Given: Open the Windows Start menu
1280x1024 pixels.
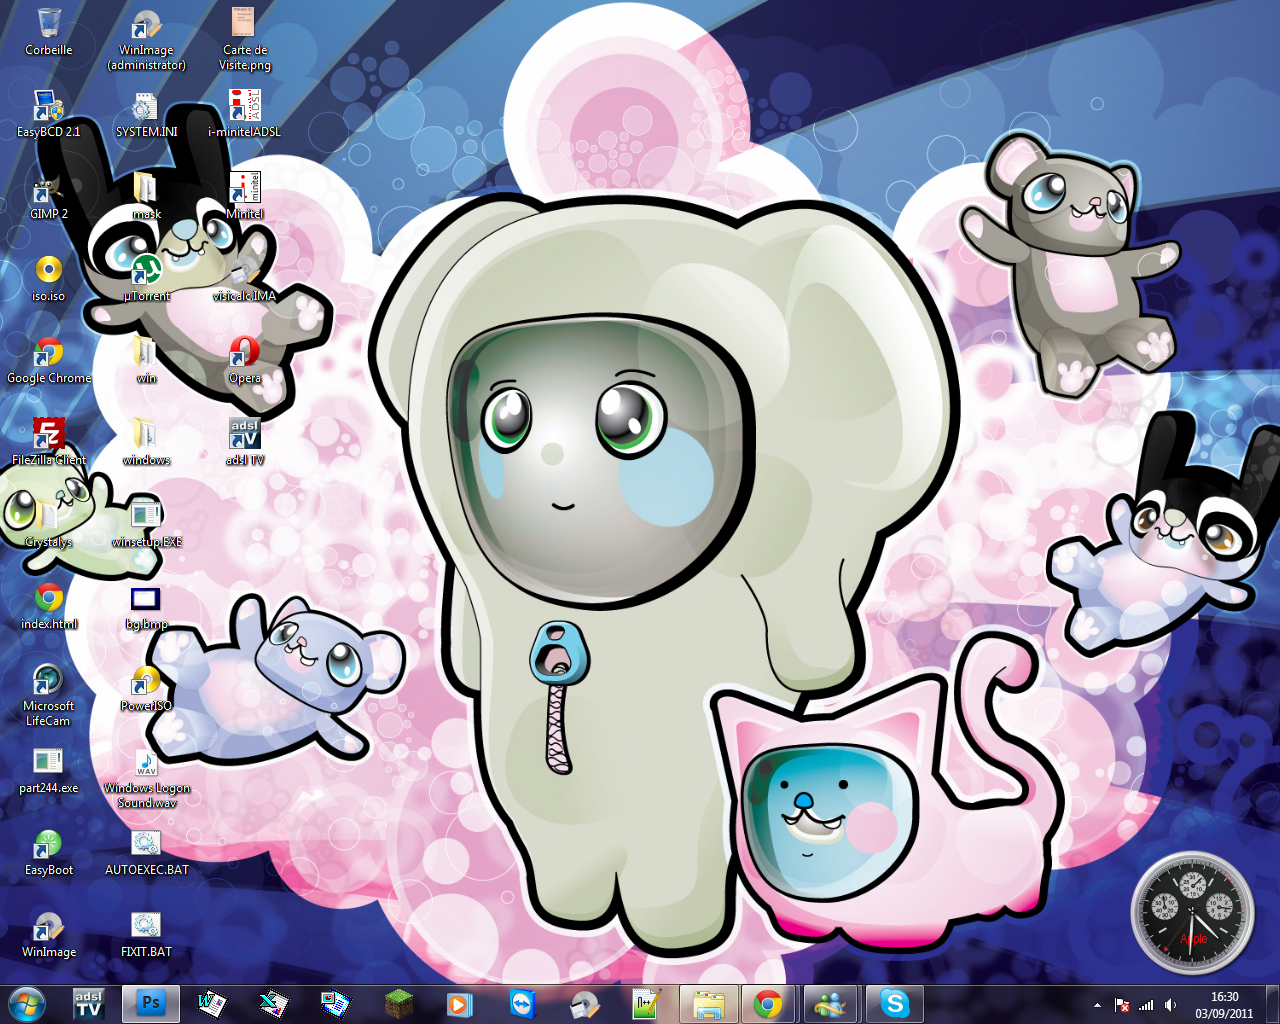Looking at the screenshot, I should point(27,1003).
